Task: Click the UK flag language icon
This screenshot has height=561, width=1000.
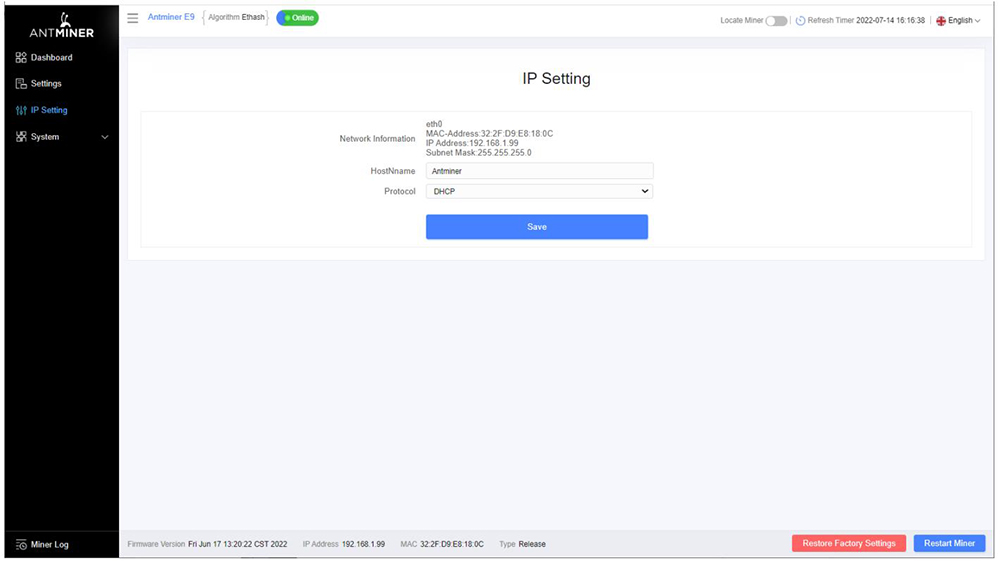Action: [x=941, y=21]
